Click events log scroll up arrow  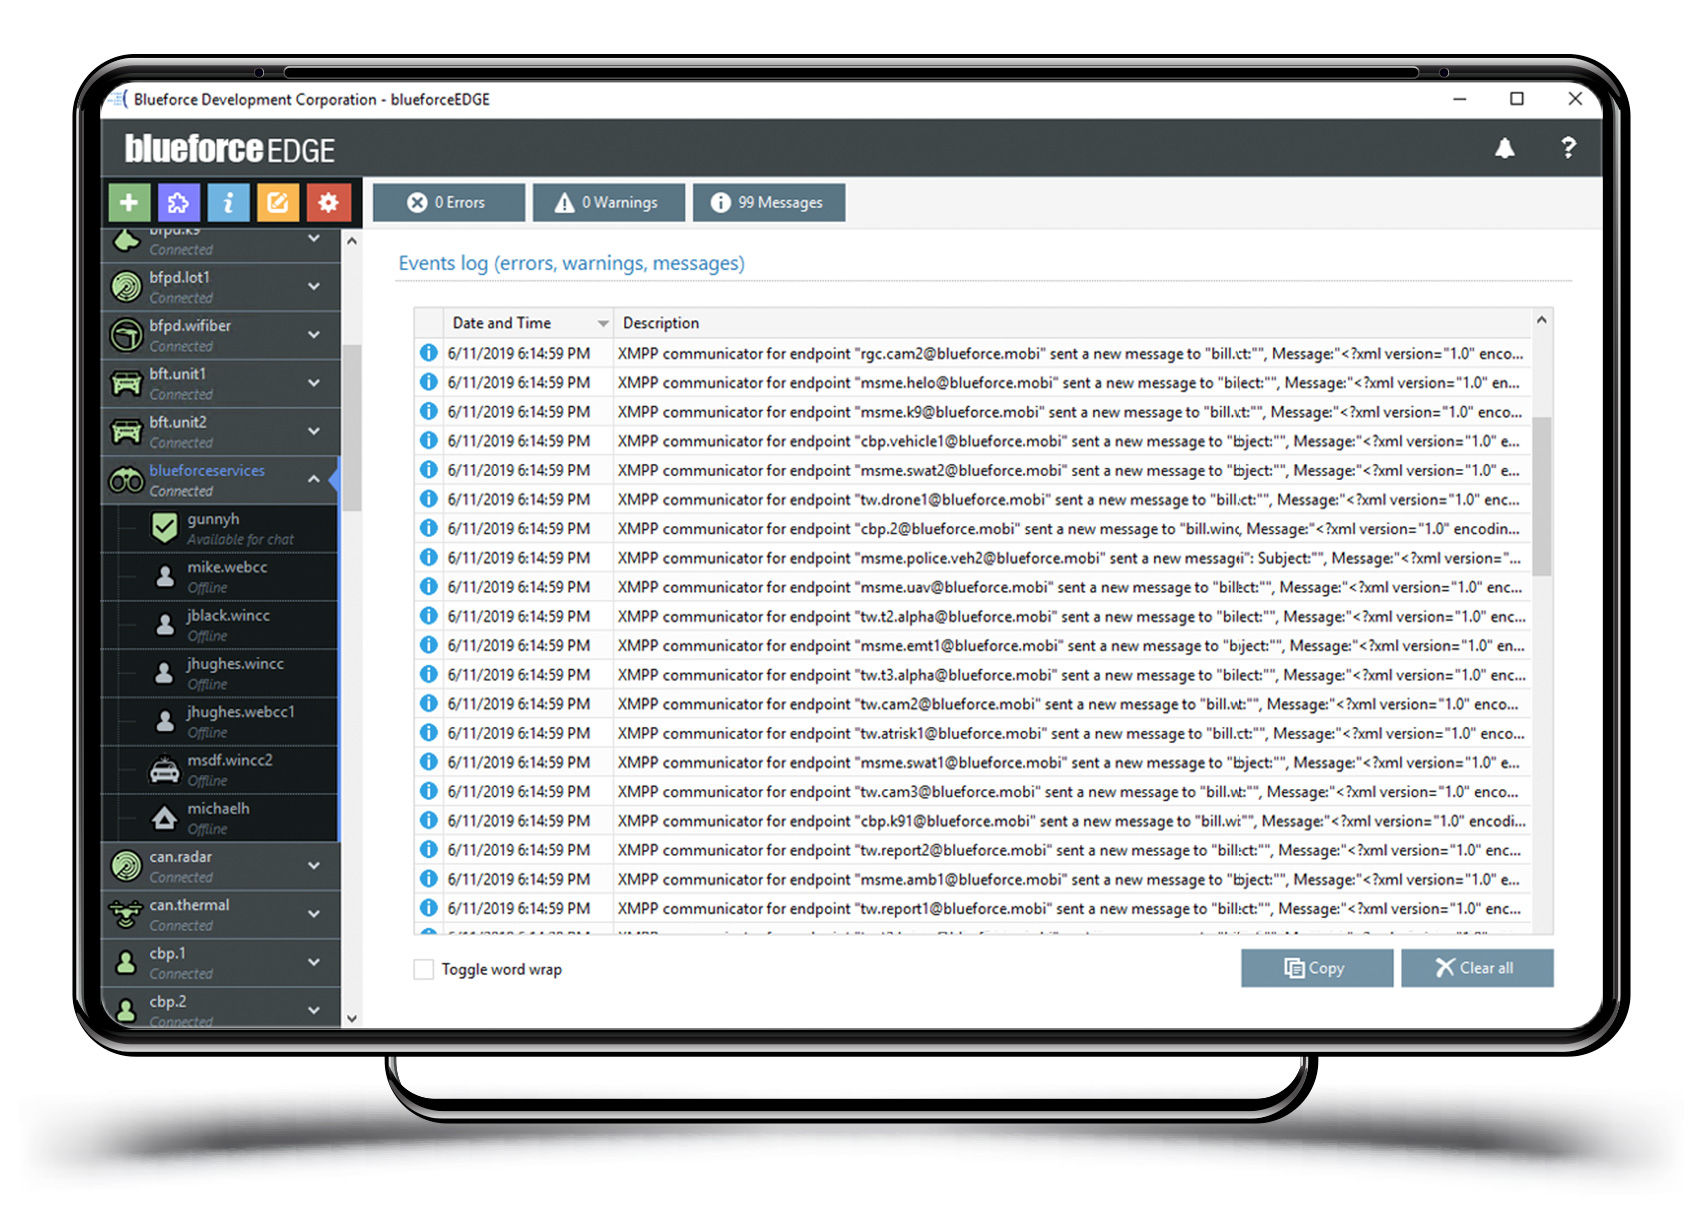click(x=1542, y=320)
